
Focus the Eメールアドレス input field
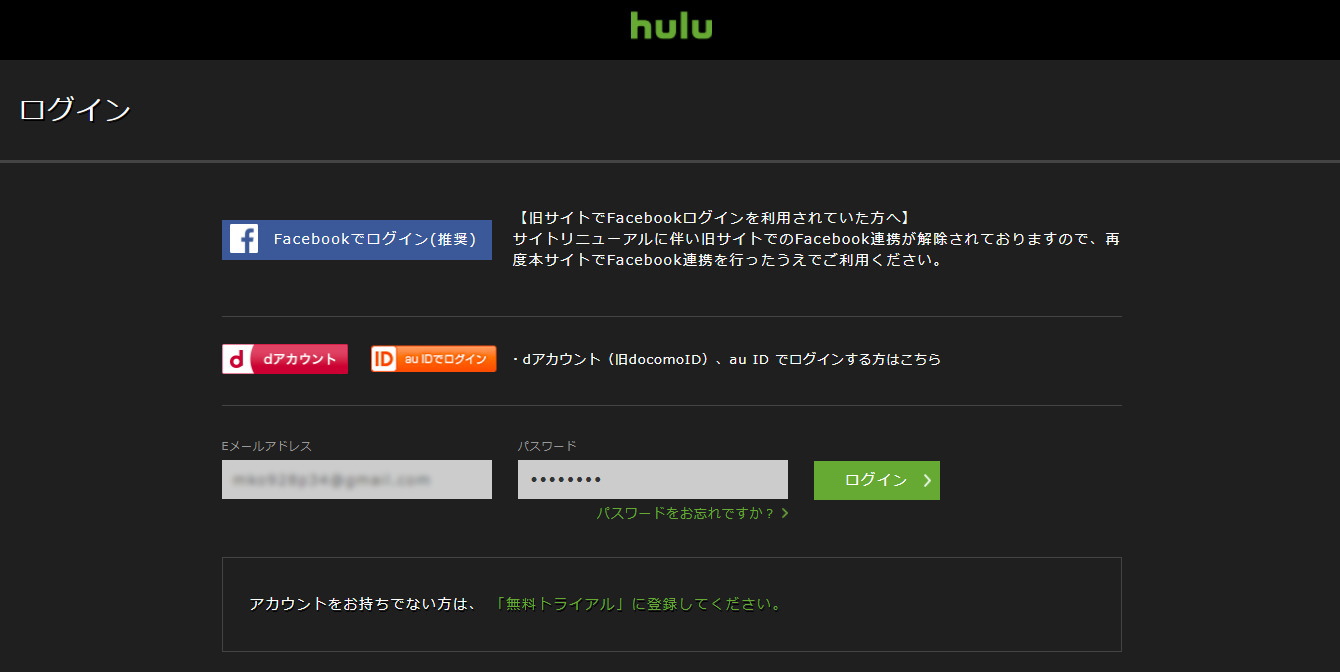356,480
